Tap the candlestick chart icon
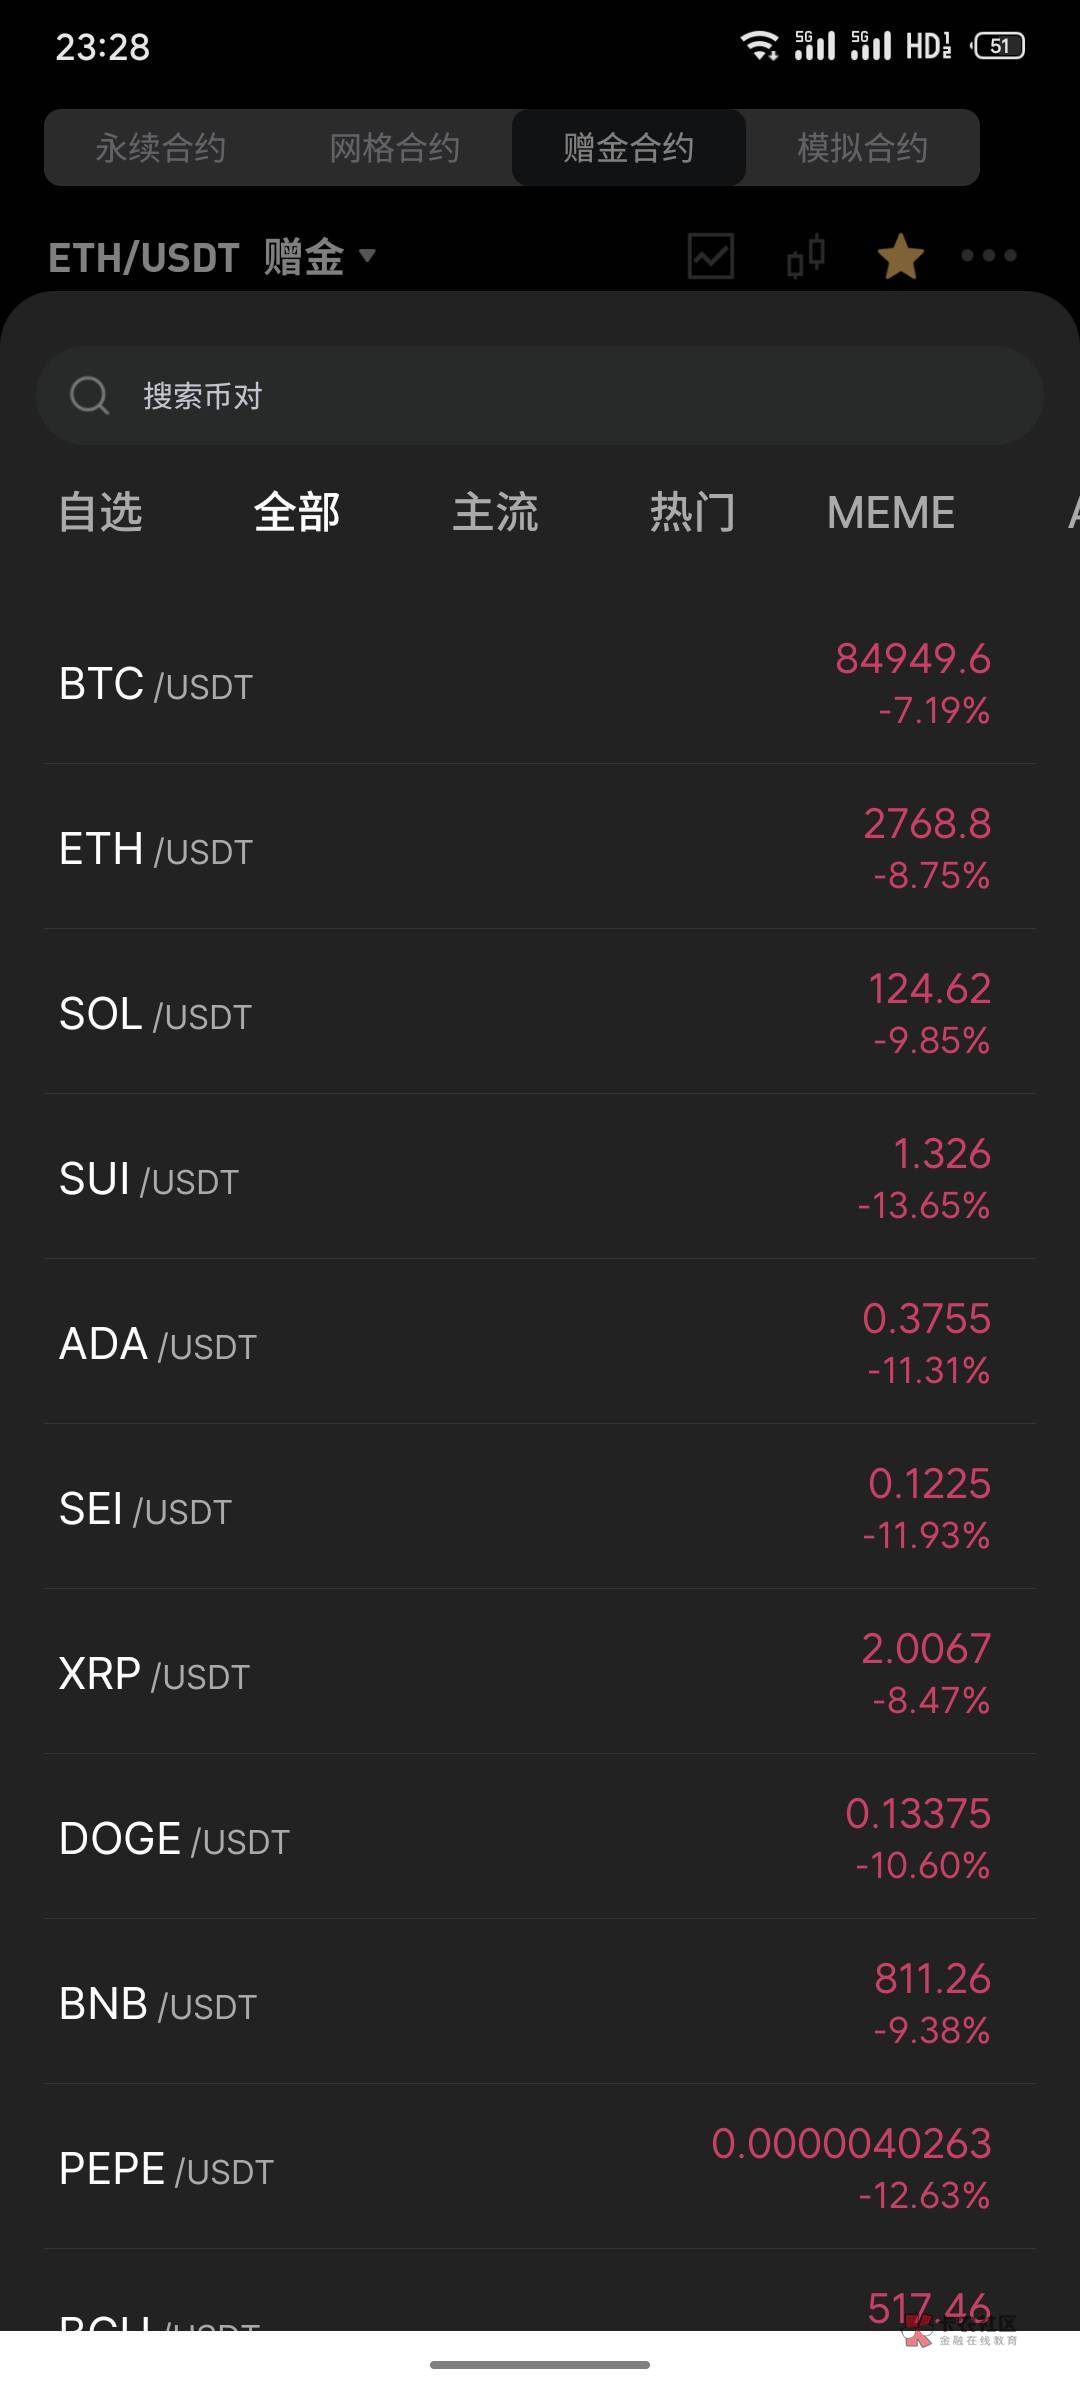Image resolution: width=1080 pixels, height=2400 pixels. (806, 256)
